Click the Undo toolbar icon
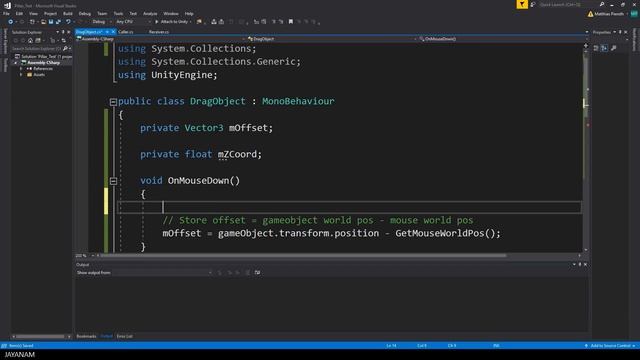Screen dimensions: 640x360 [x=68, y=22]
